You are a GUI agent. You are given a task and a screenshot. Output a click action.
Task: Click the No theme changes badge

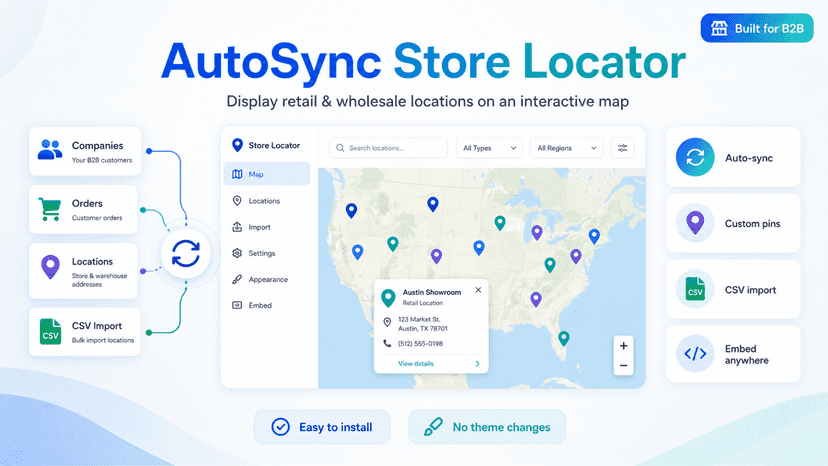[x=487, y=427]
